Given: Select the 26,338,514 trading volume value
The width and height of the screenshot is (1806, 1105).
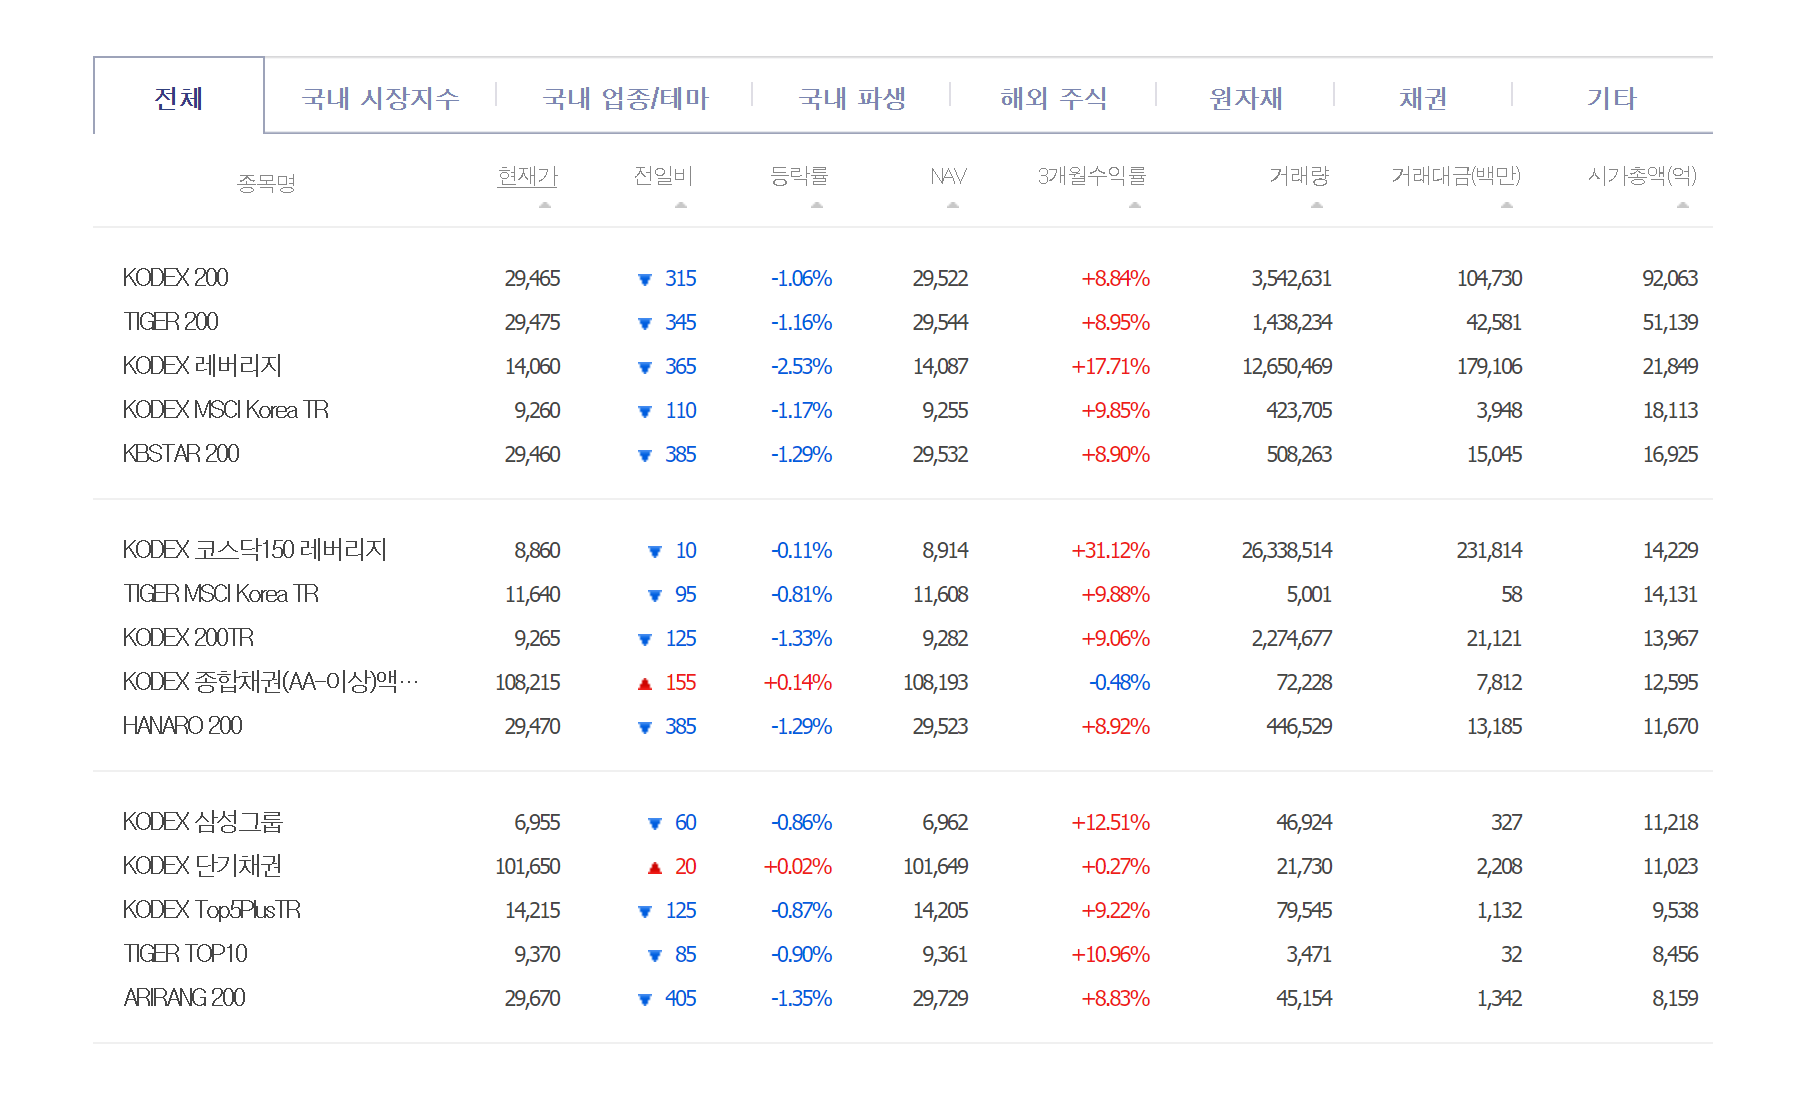Looking at the screenshot, I should (1287, 550).
